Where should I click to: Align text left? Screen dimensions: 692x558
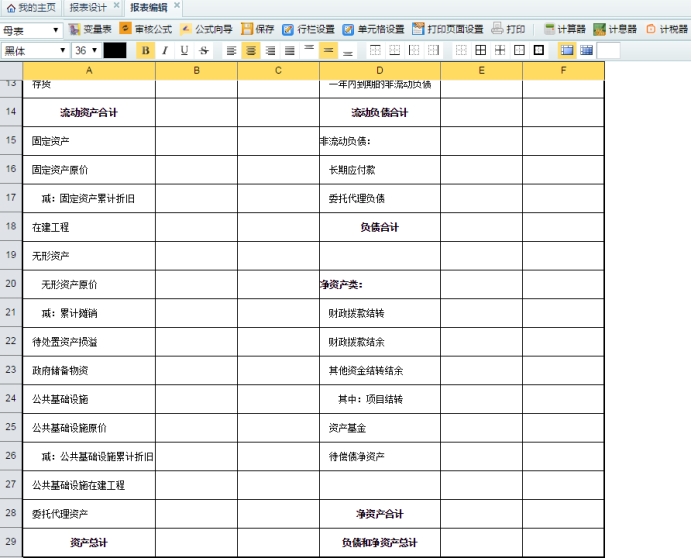coord(231,51)
